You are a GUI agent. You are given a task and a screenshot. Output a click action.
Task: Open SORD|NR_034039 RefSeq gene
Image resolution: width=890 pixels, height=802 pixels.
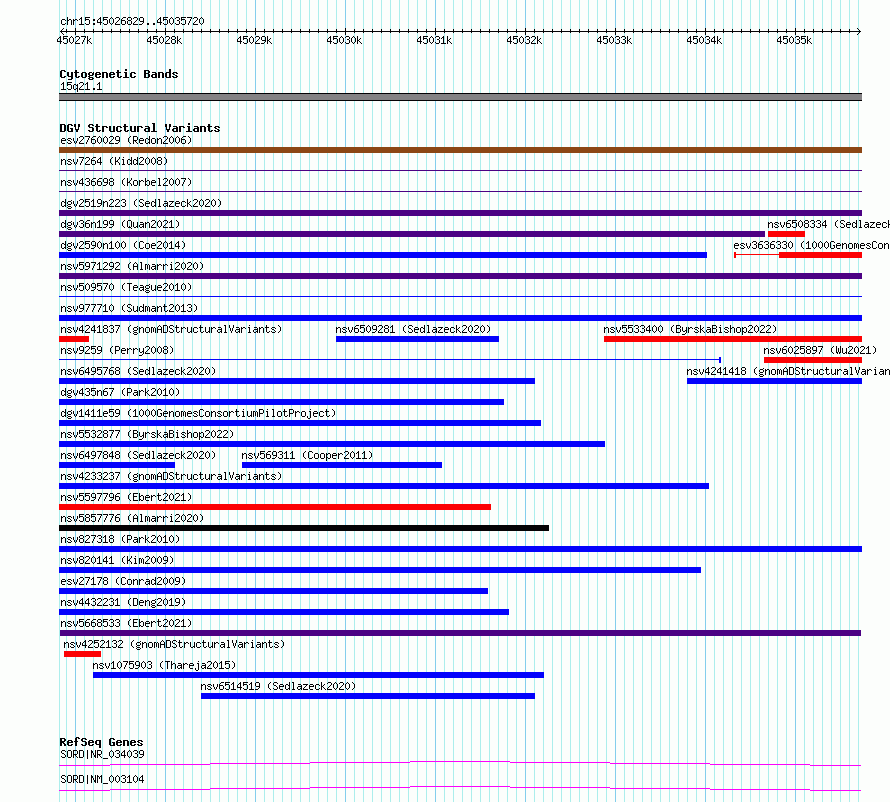[102, 754]
